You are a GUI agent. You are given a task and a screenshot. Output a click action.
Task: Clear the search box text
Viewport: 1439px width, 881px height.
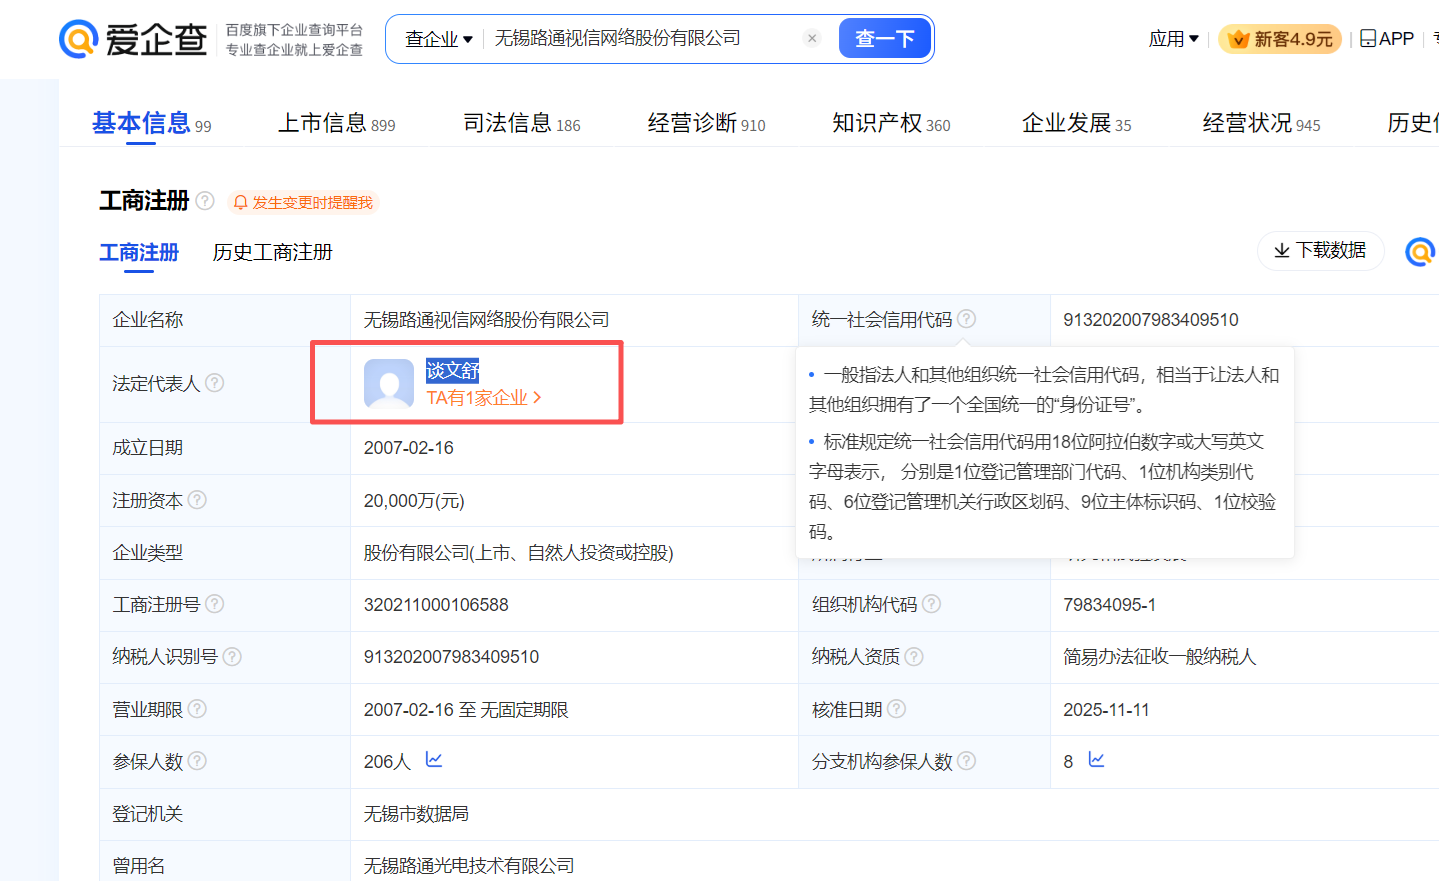pos(812,38)
